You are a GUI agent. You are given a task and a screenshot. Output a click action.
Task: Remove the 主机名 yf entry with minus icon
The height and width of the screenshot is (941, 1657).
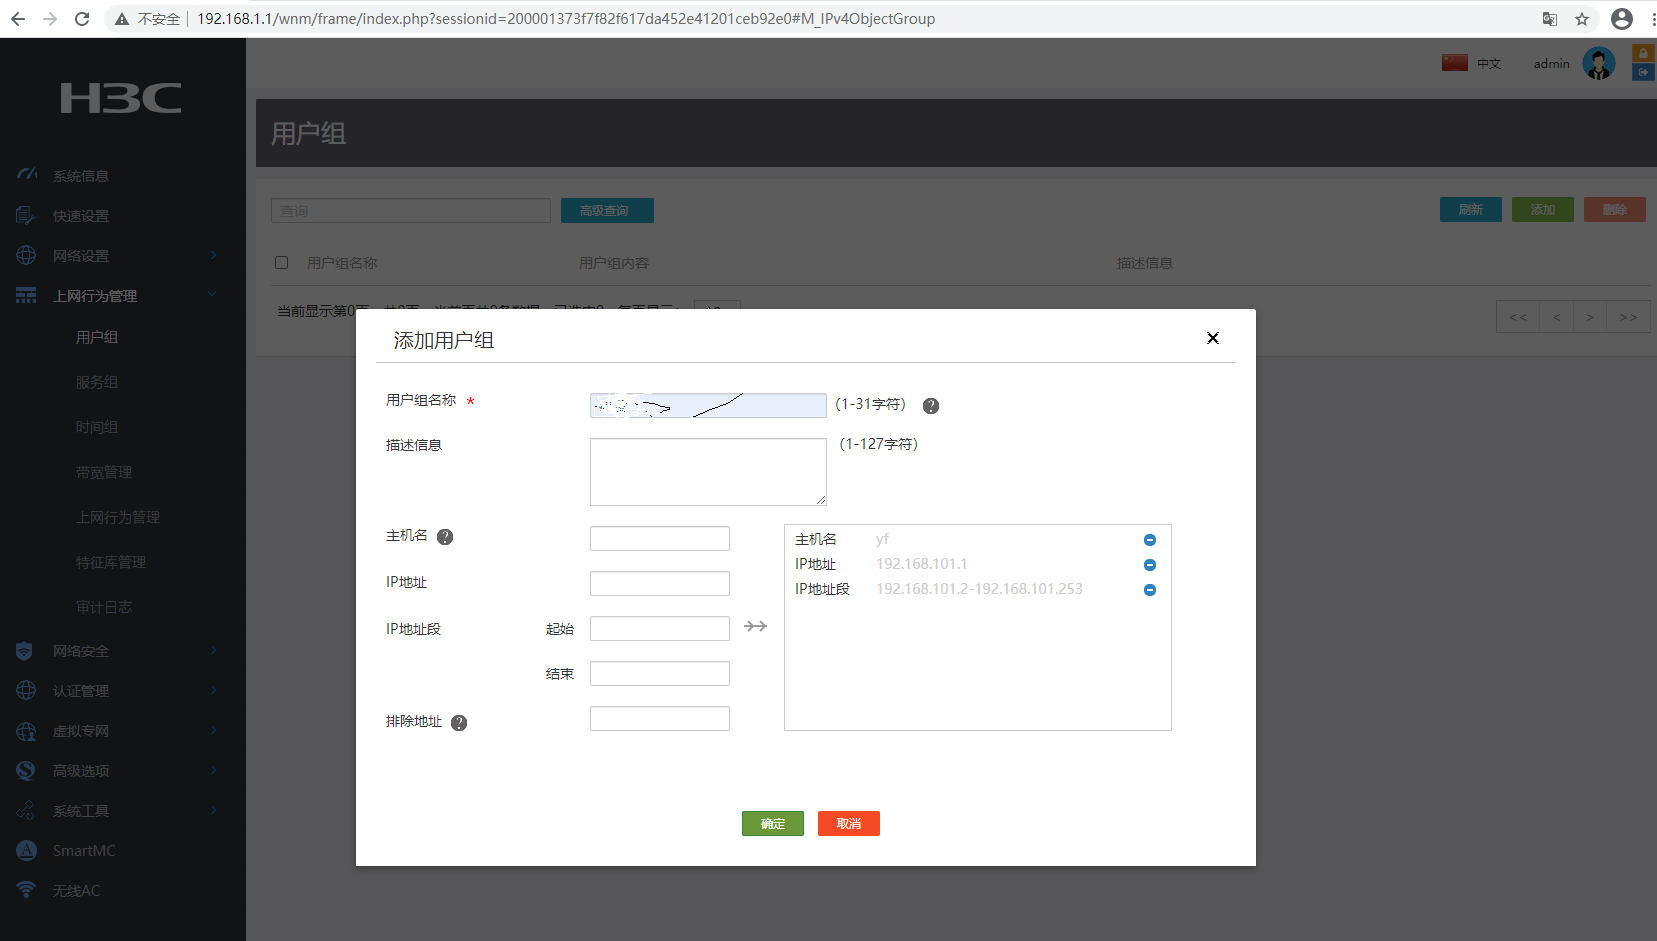pos(1149,540)
